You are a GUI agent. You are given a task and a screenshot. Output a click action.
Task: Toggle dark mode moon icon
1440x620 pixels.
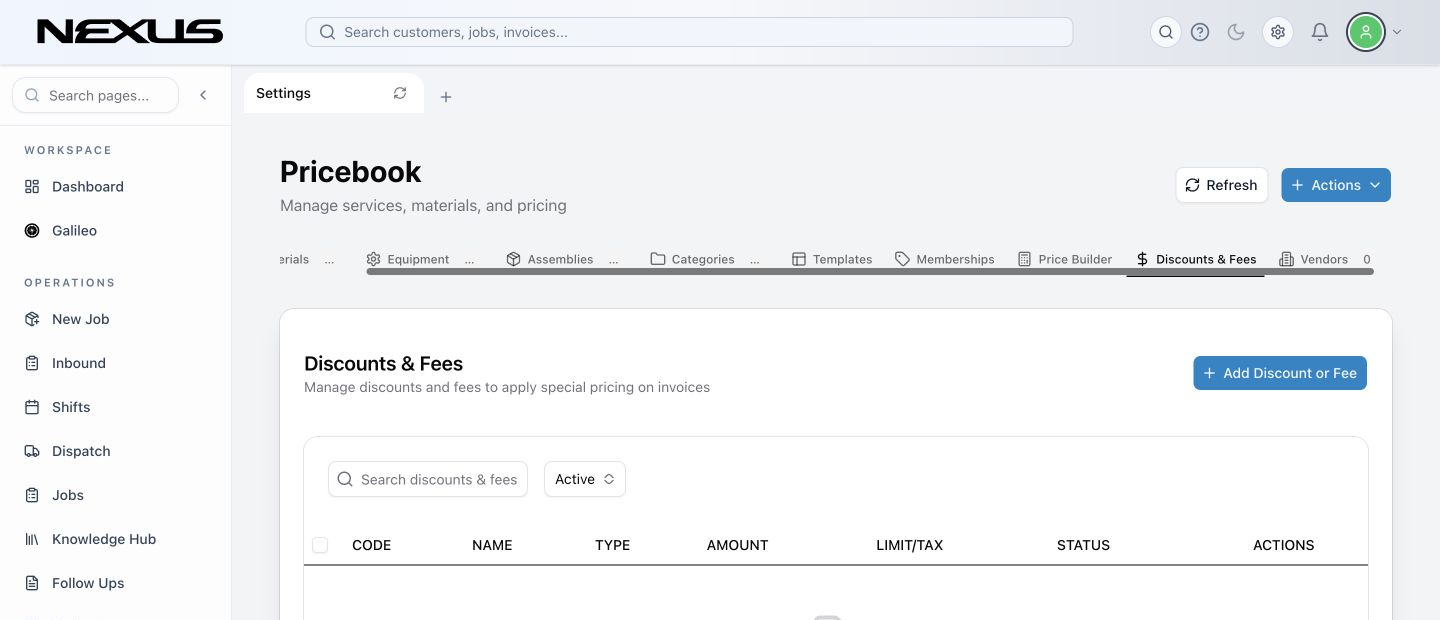[x=1236, y=32]
